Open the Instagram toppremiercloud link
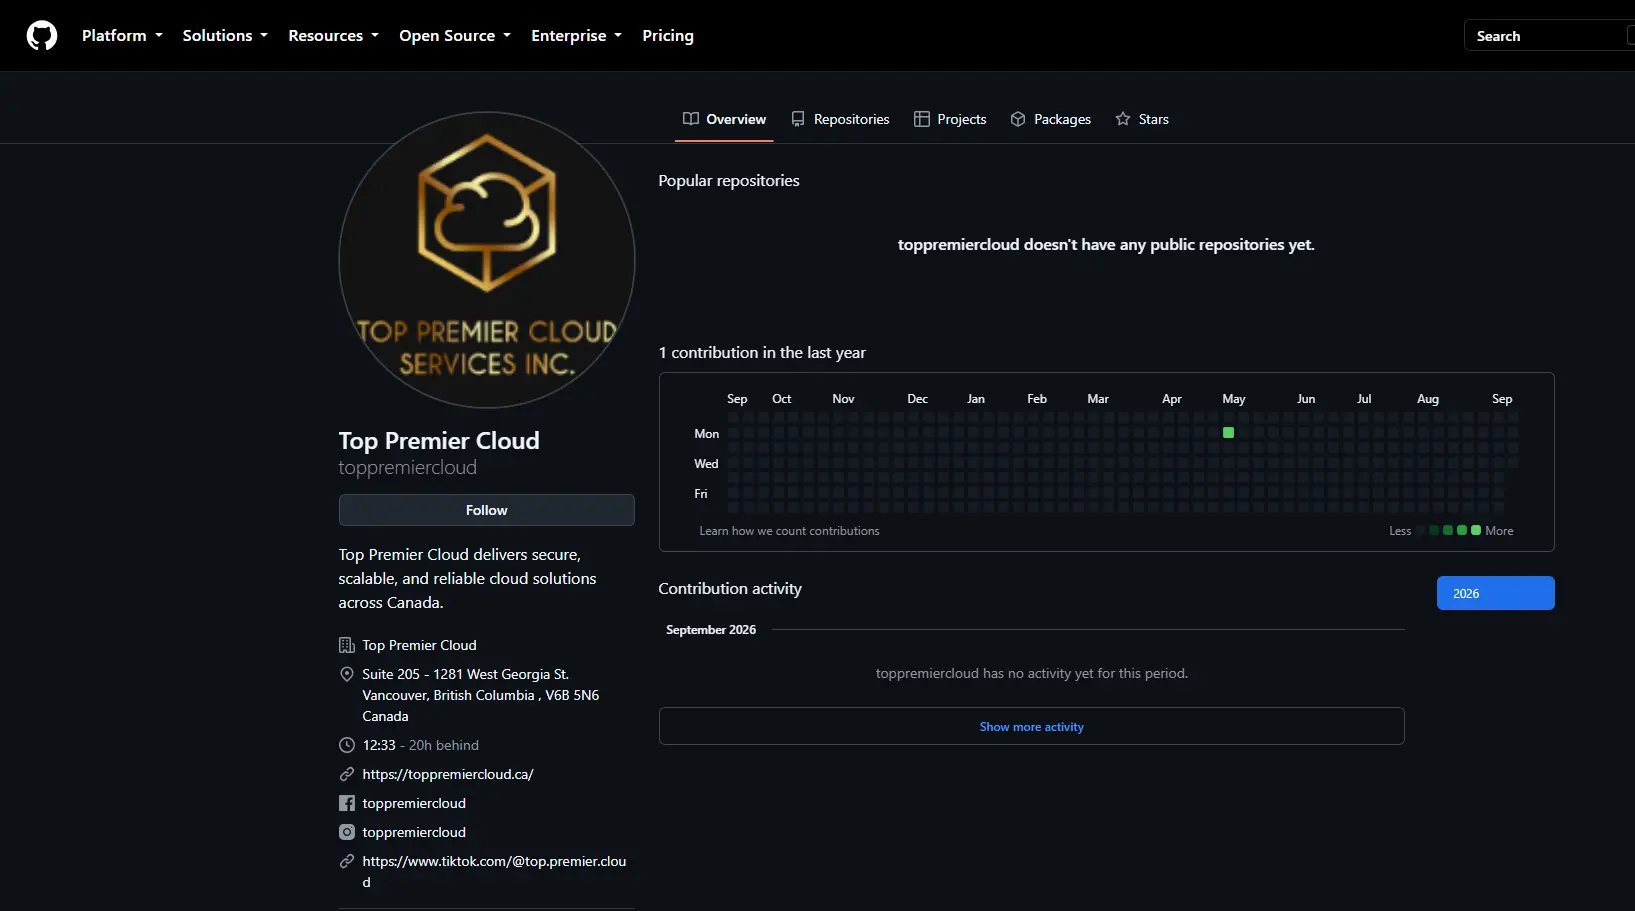This screenshot has width=1635, height=911. 414,832
